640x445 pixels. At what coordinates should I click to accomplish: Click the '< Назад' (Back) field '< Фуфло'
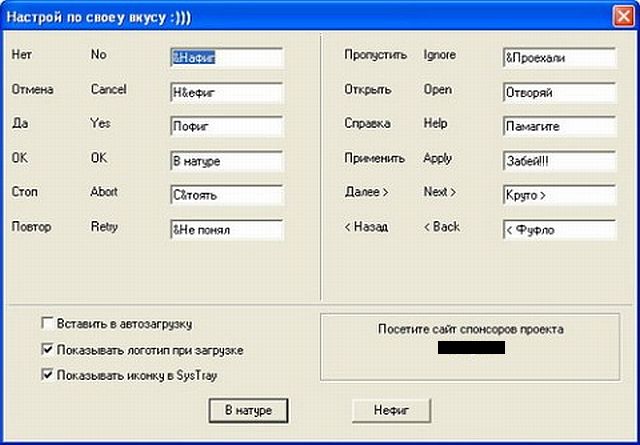[x=559, y=230]
